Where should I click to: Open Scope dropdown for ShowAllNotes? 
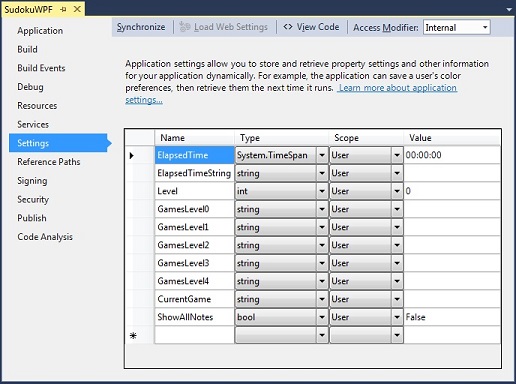(x=397, y=317)
